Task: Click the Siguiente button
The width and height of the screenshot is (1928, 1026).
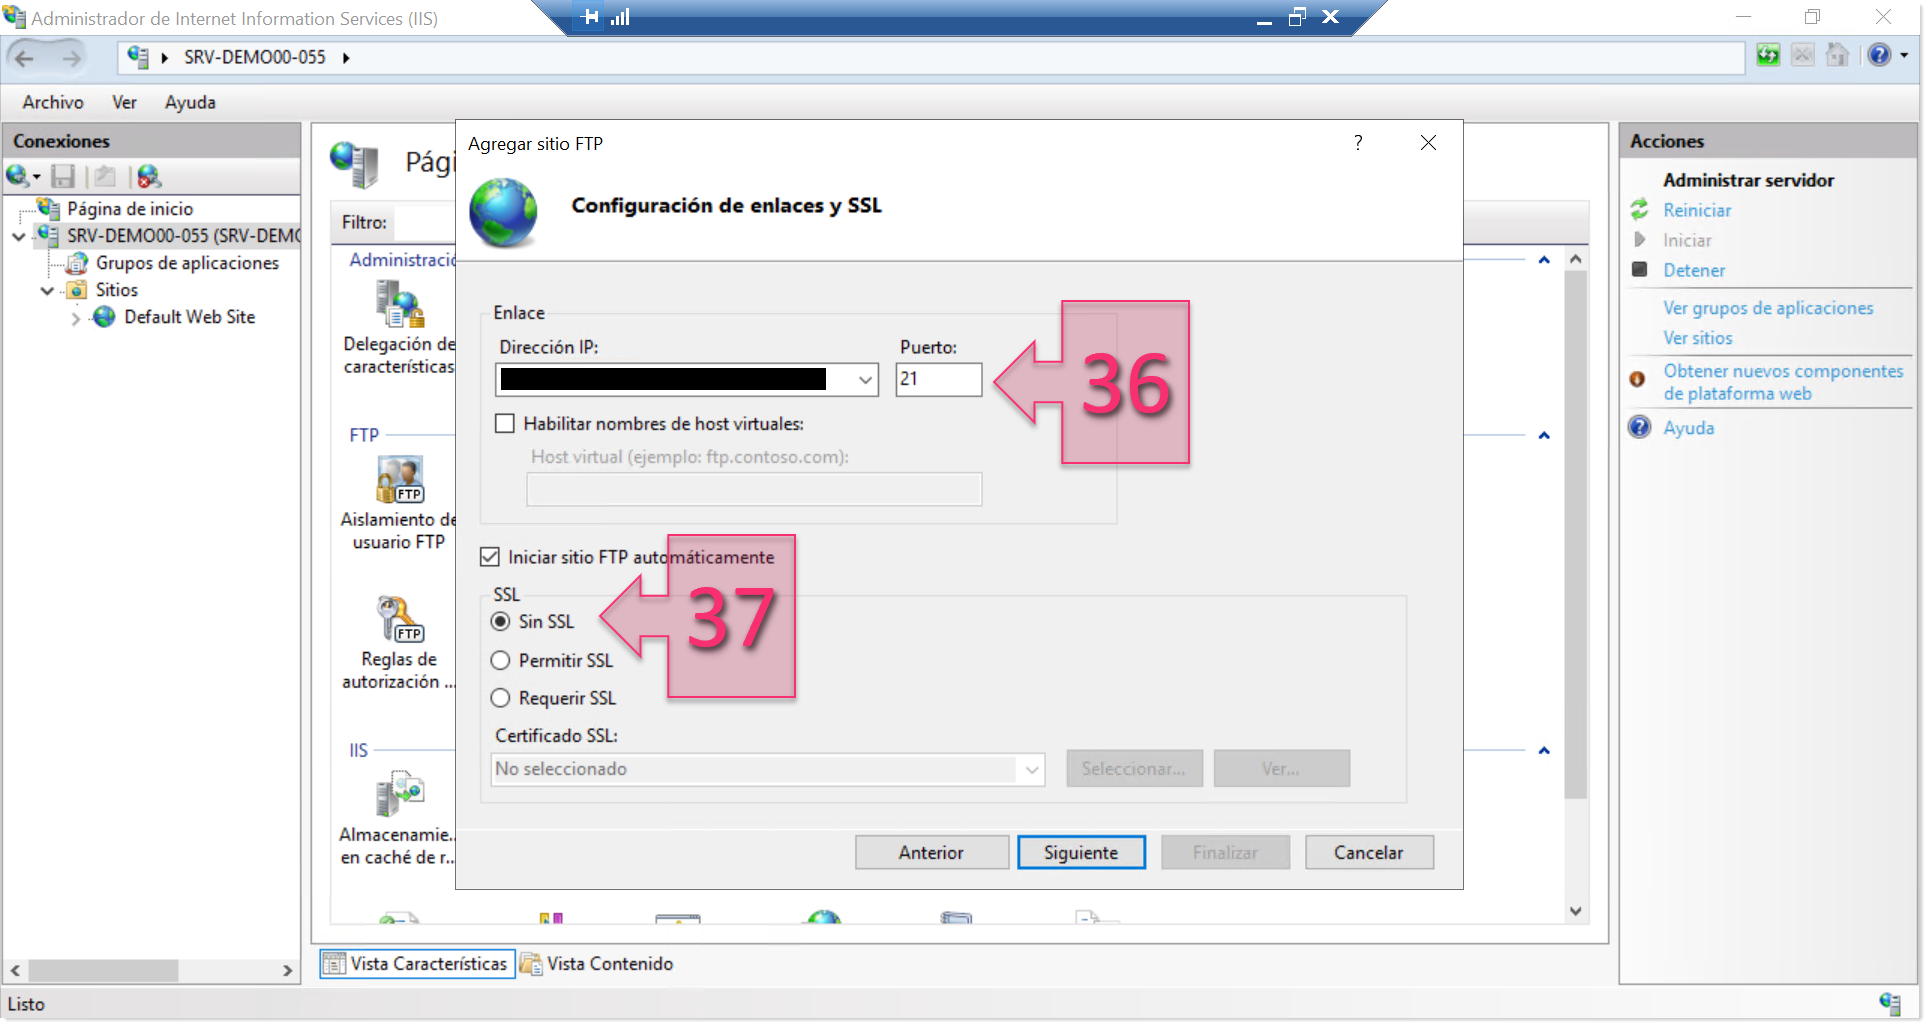Action: pos(1081,852)
